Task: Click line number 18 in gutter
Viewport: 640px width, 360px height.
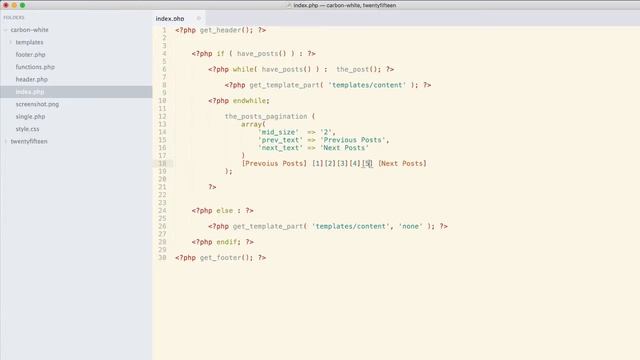Action: pyautogui.click(x=162, y=163)
